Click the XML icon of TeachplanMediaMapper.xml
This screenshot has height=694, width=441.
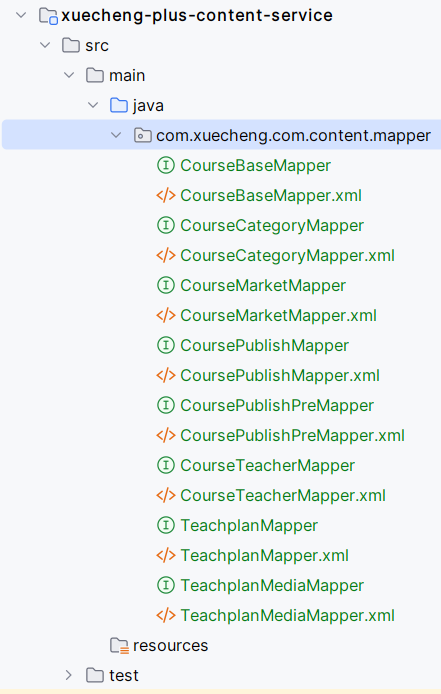tap(166, 615)
